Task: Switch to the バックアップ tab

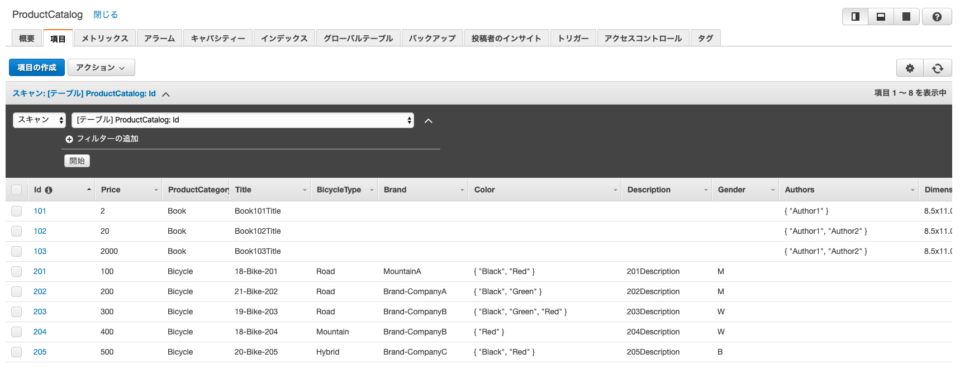Action: coord(432,38)
